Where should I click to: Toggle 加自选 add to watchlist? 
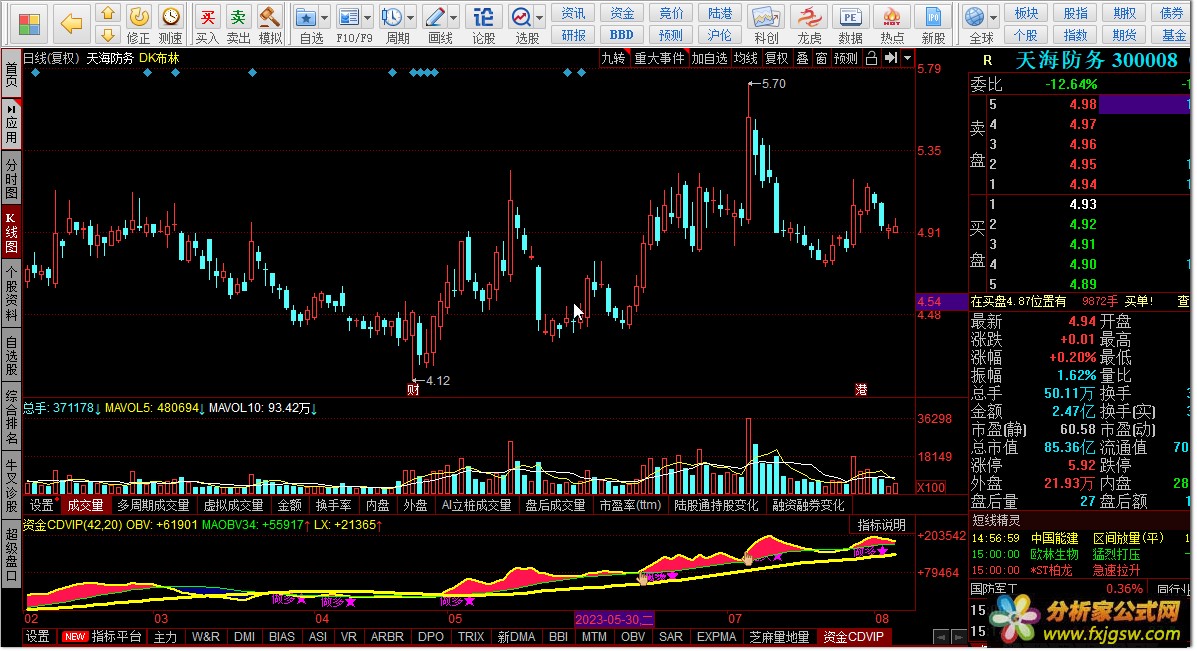[709, 58]
